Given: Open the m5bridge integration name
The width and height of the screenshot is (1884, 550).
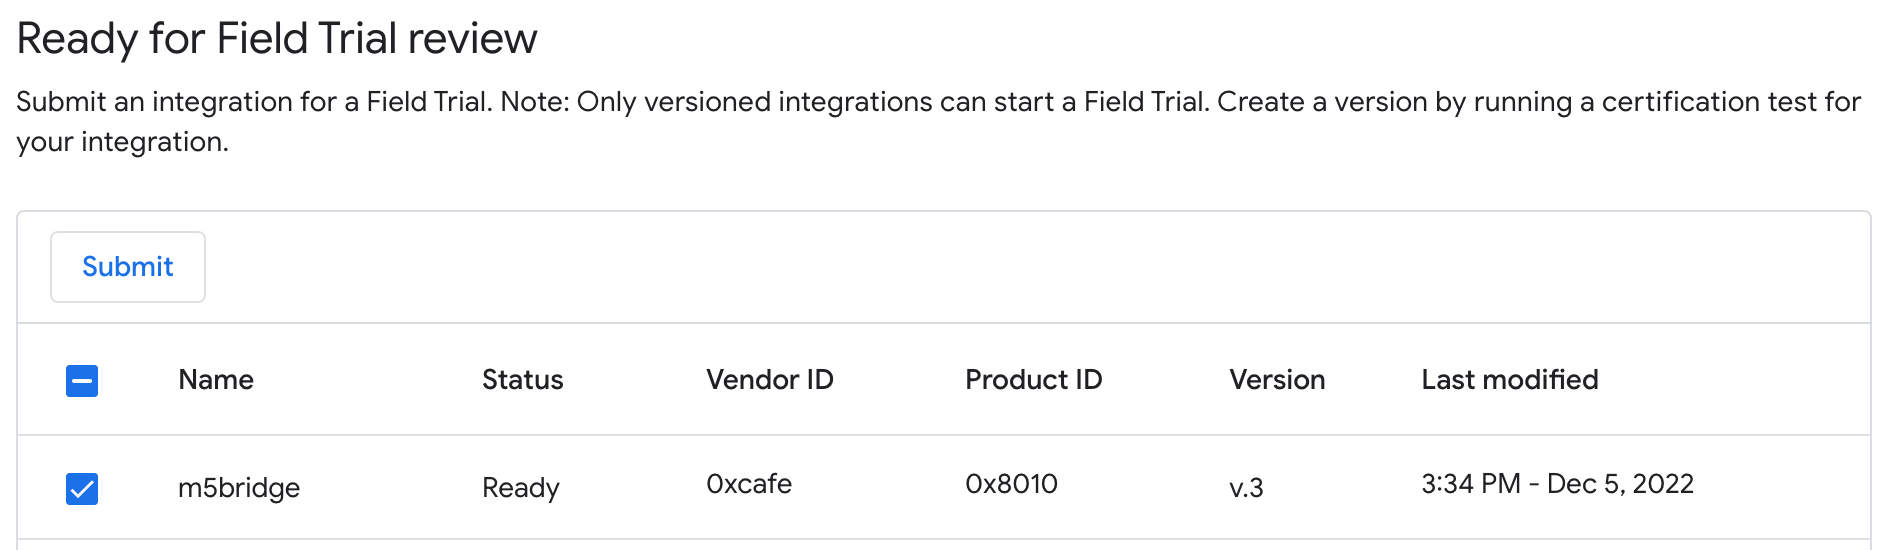Looking at the screenshot, I should (239, 488).
